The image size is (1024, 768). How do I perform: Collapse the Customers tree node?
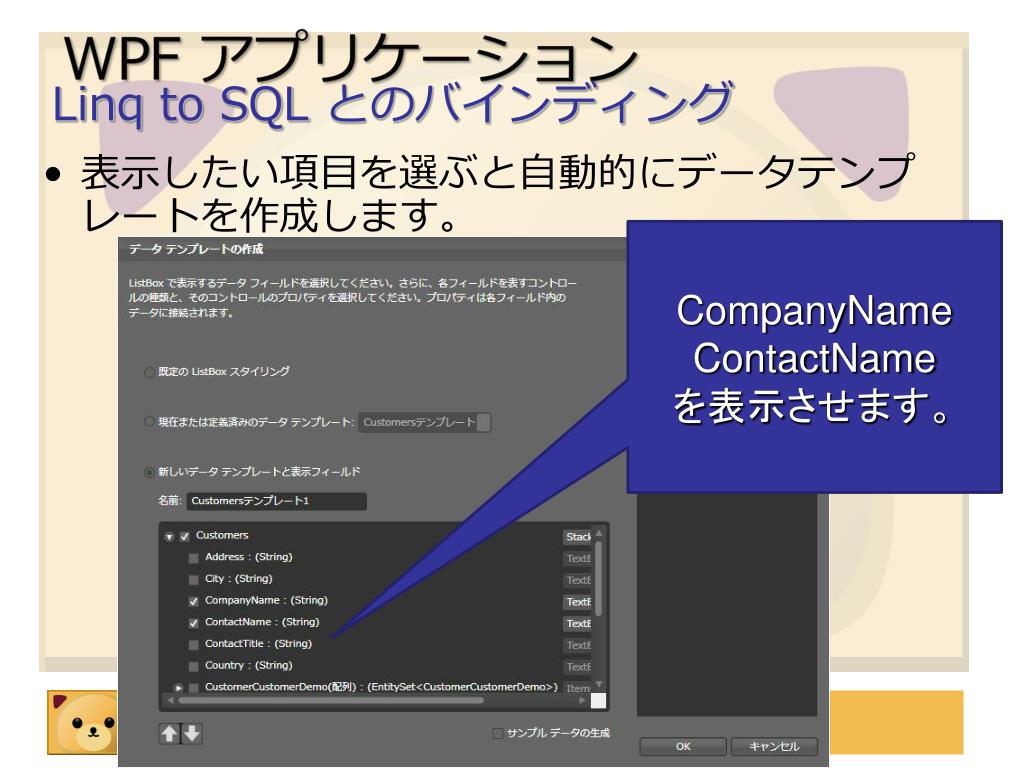point(169,537)
